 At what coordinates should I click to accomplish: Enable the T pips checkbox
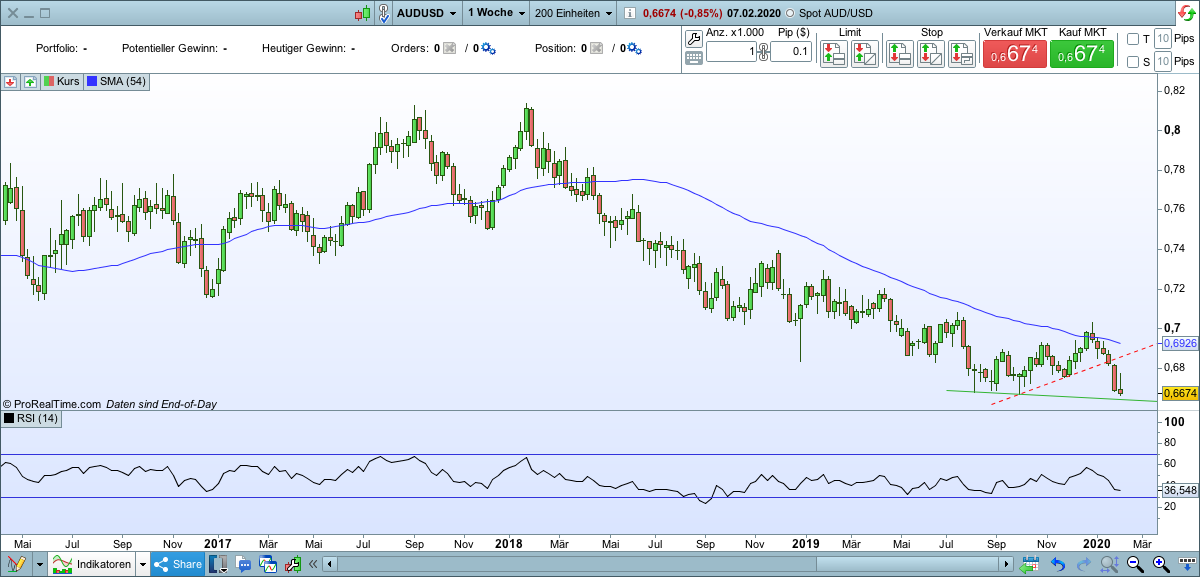pyautogui.click(x=1132, y=40)
